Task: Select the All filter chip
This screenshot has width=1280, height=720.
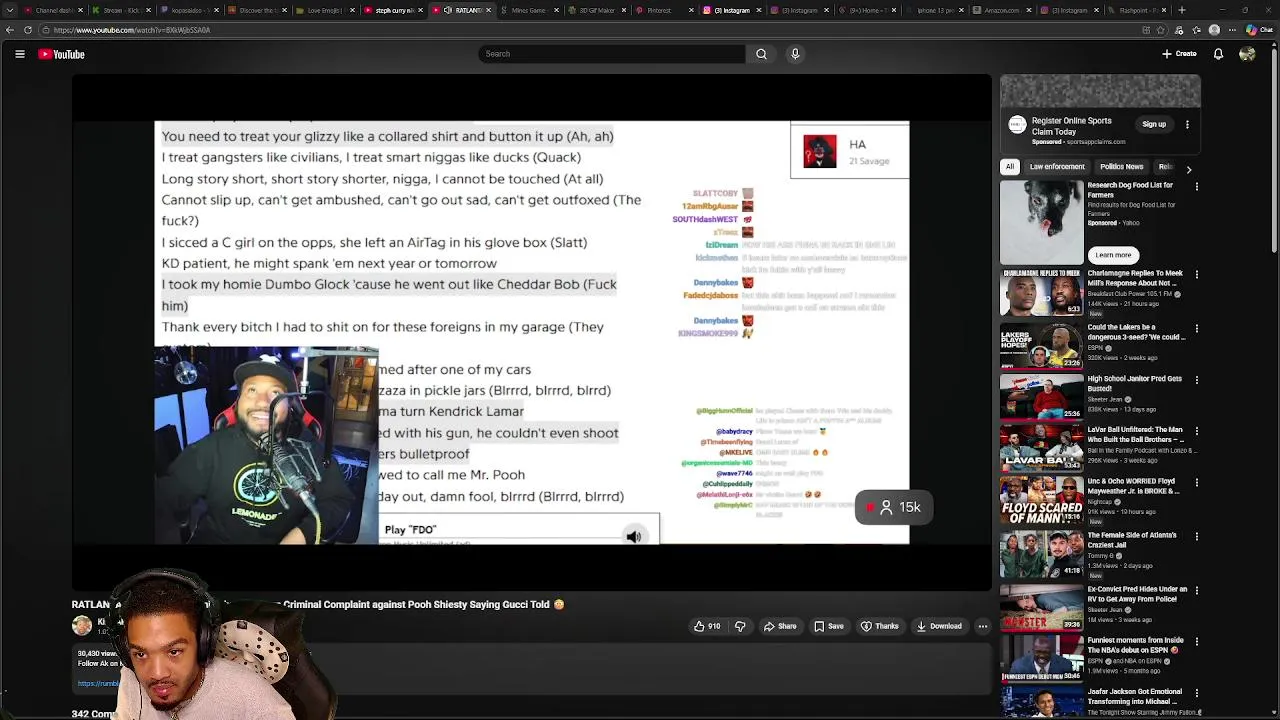Action: (1010, 167)
